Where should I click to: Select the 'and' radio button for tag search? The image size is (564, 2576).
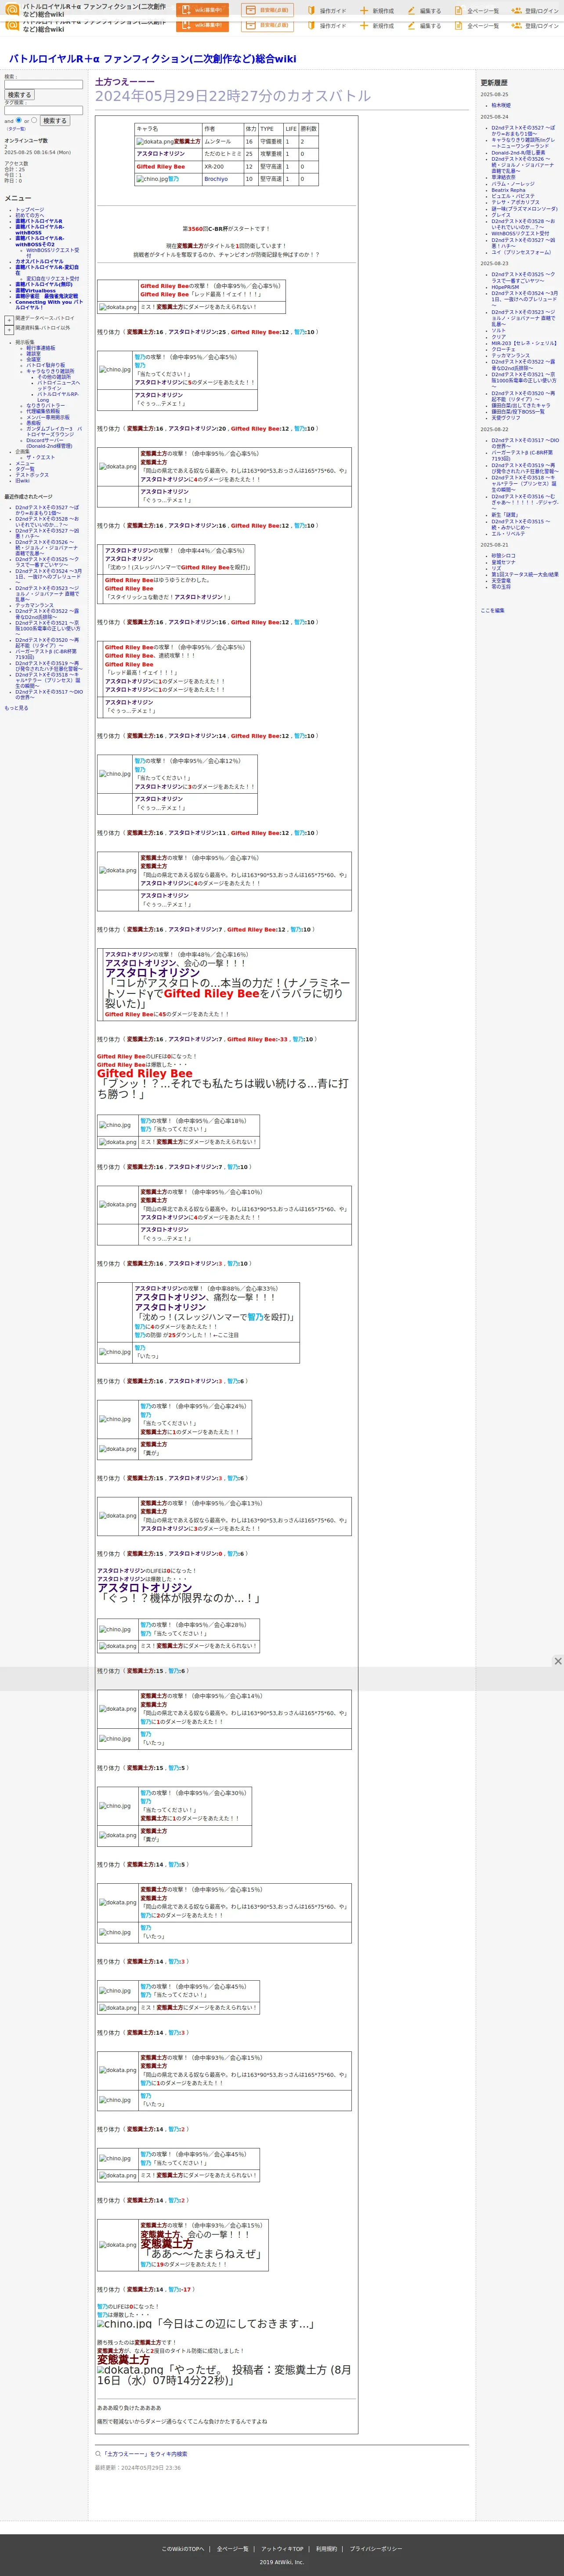(x=19, y=120)
